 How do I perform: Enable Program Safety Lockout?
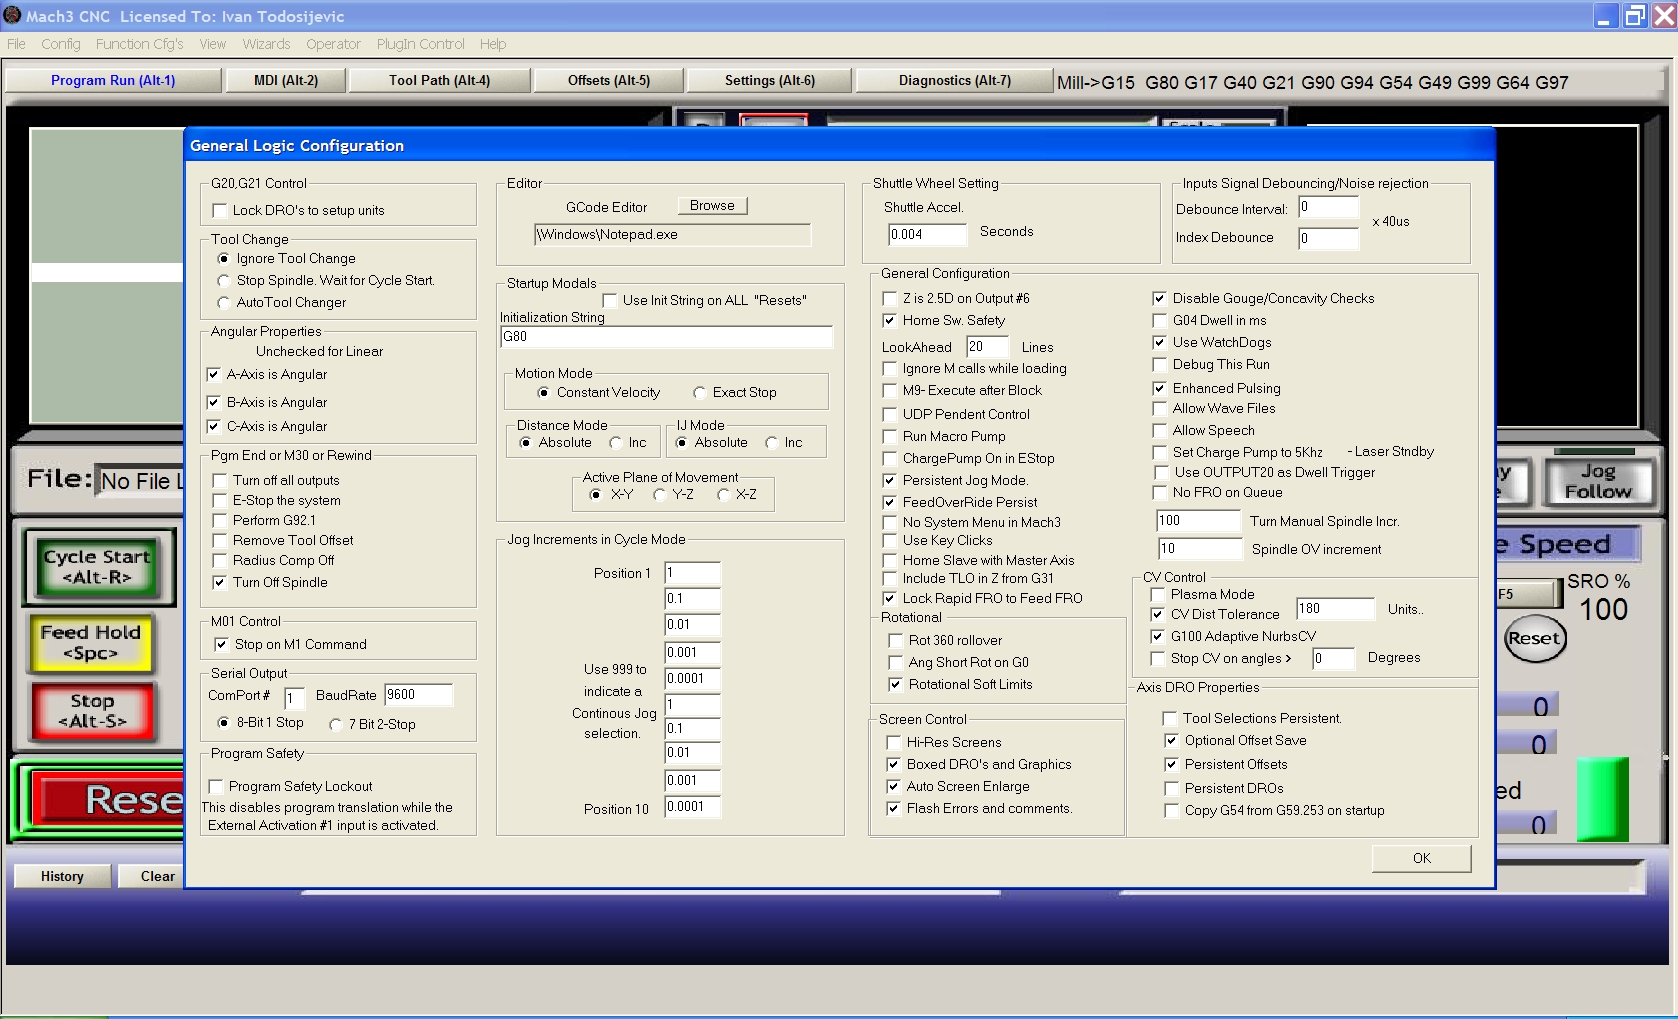coord(216,787)
